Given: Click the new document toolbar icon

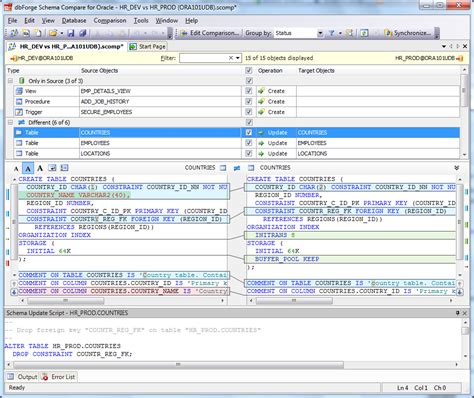Looking at the screenshot, I should click(x=39, y=33).
